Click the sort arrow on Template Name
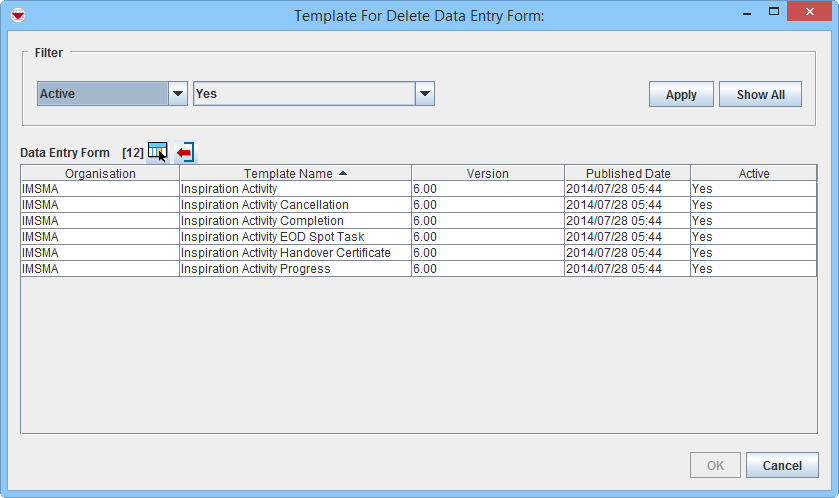The width and height of the screenshot is (839, 498). click(343, 173)
